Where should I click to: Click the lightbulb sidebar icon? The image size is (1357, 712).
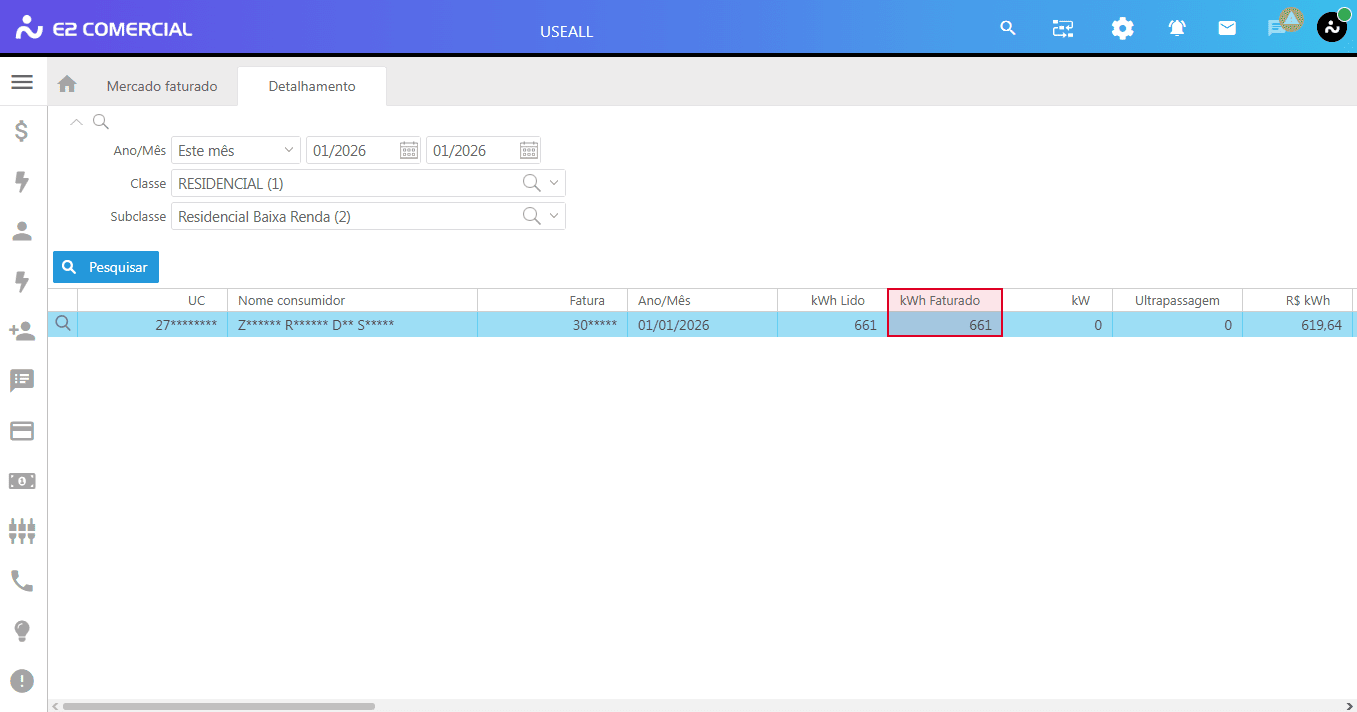click(x=22, y=631)
